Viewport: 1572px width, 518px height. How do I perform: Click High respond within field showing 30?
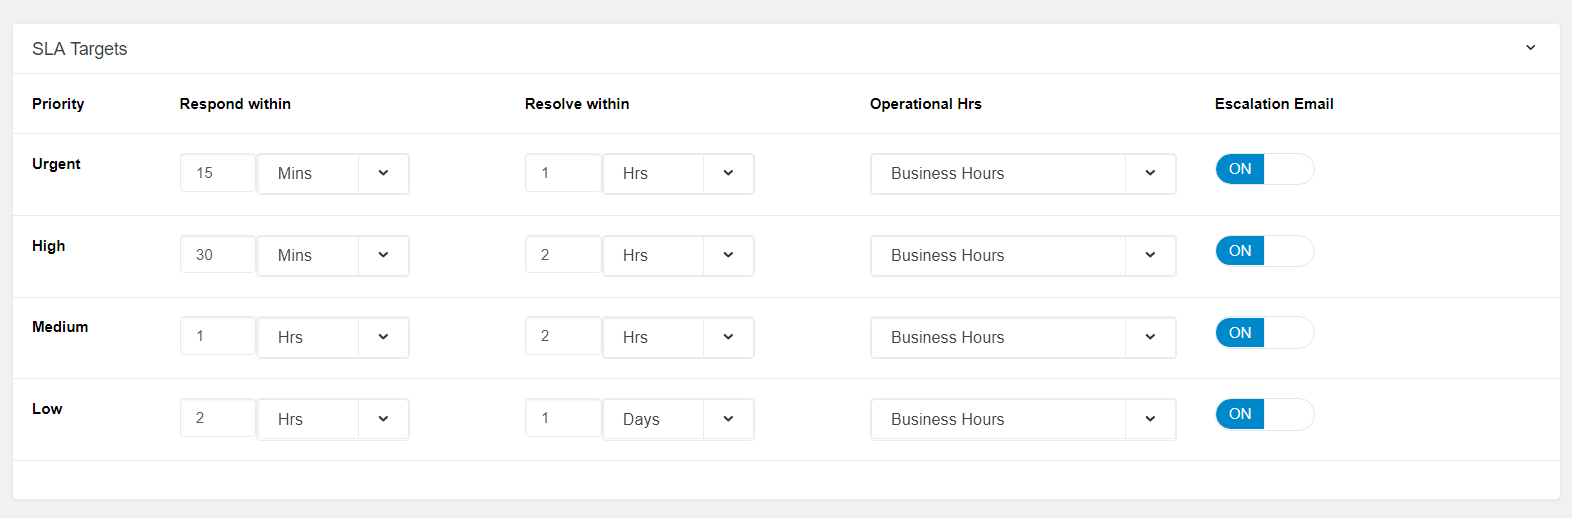point(217,255)
